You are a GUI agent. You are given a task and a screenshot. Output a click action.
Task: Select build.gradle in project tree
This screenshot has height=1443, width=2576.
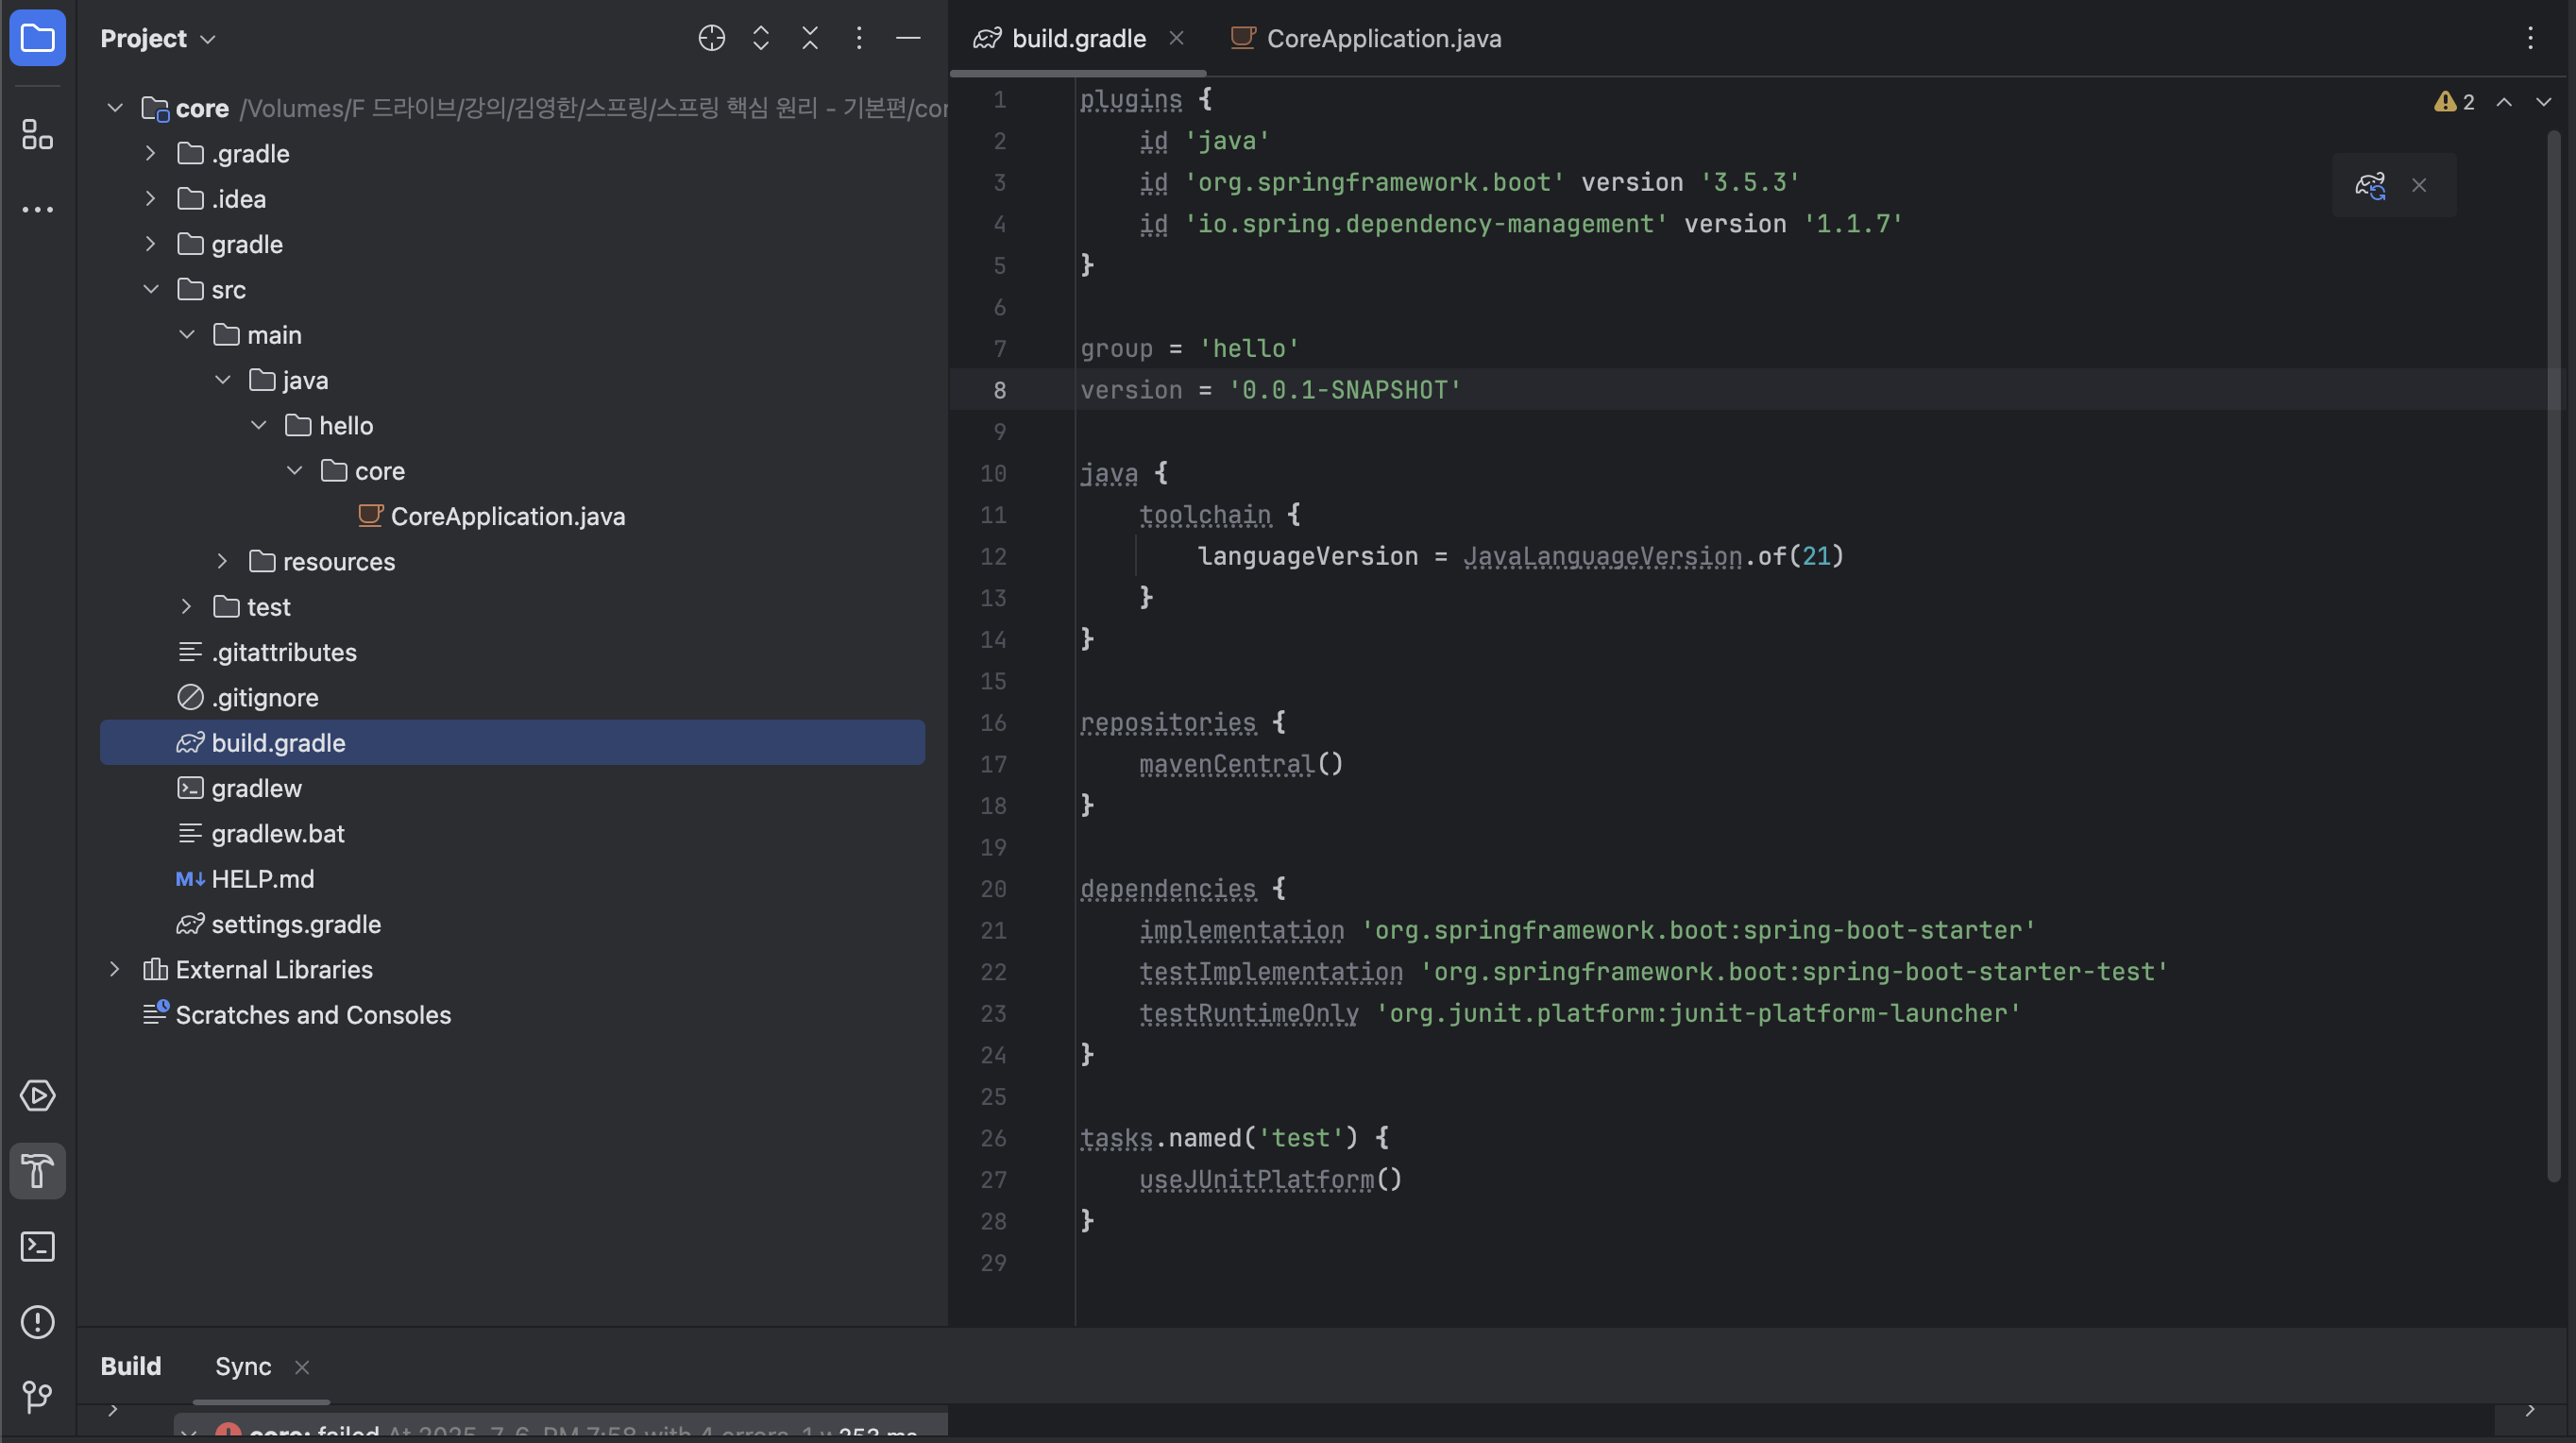(512, 742)
